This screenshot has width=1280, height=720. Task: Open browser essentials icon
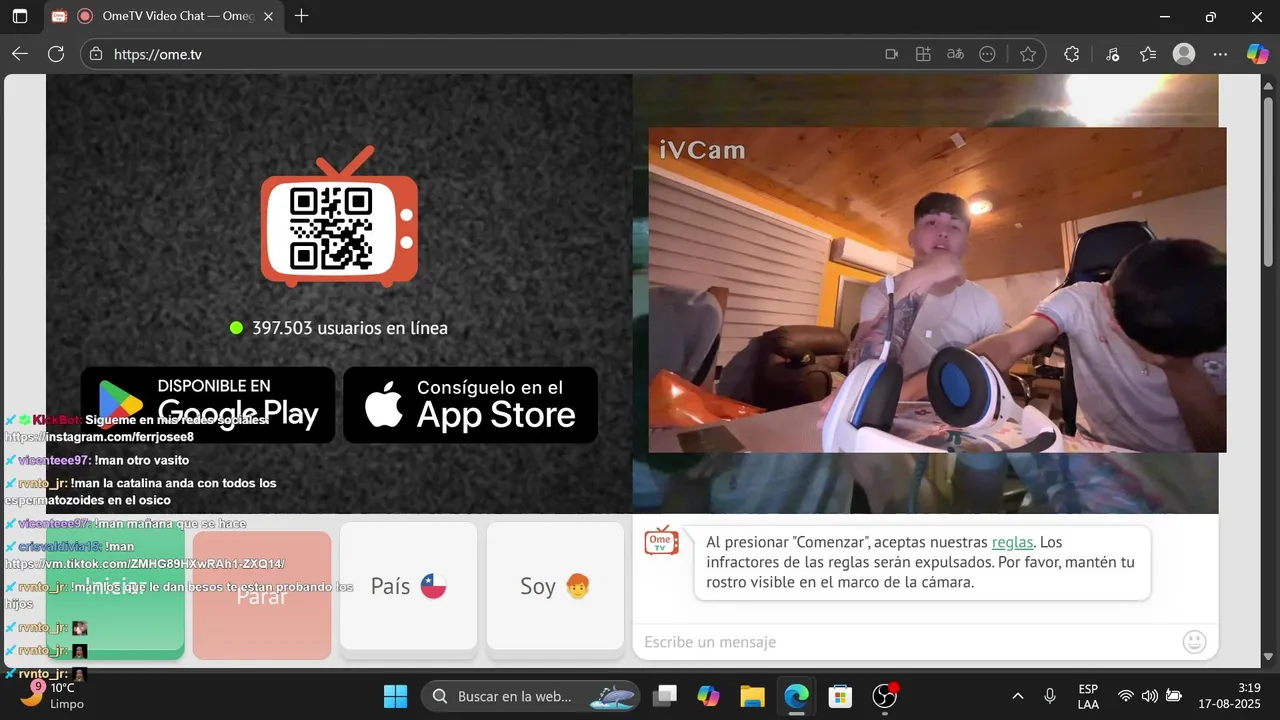tap(1112, 55)
